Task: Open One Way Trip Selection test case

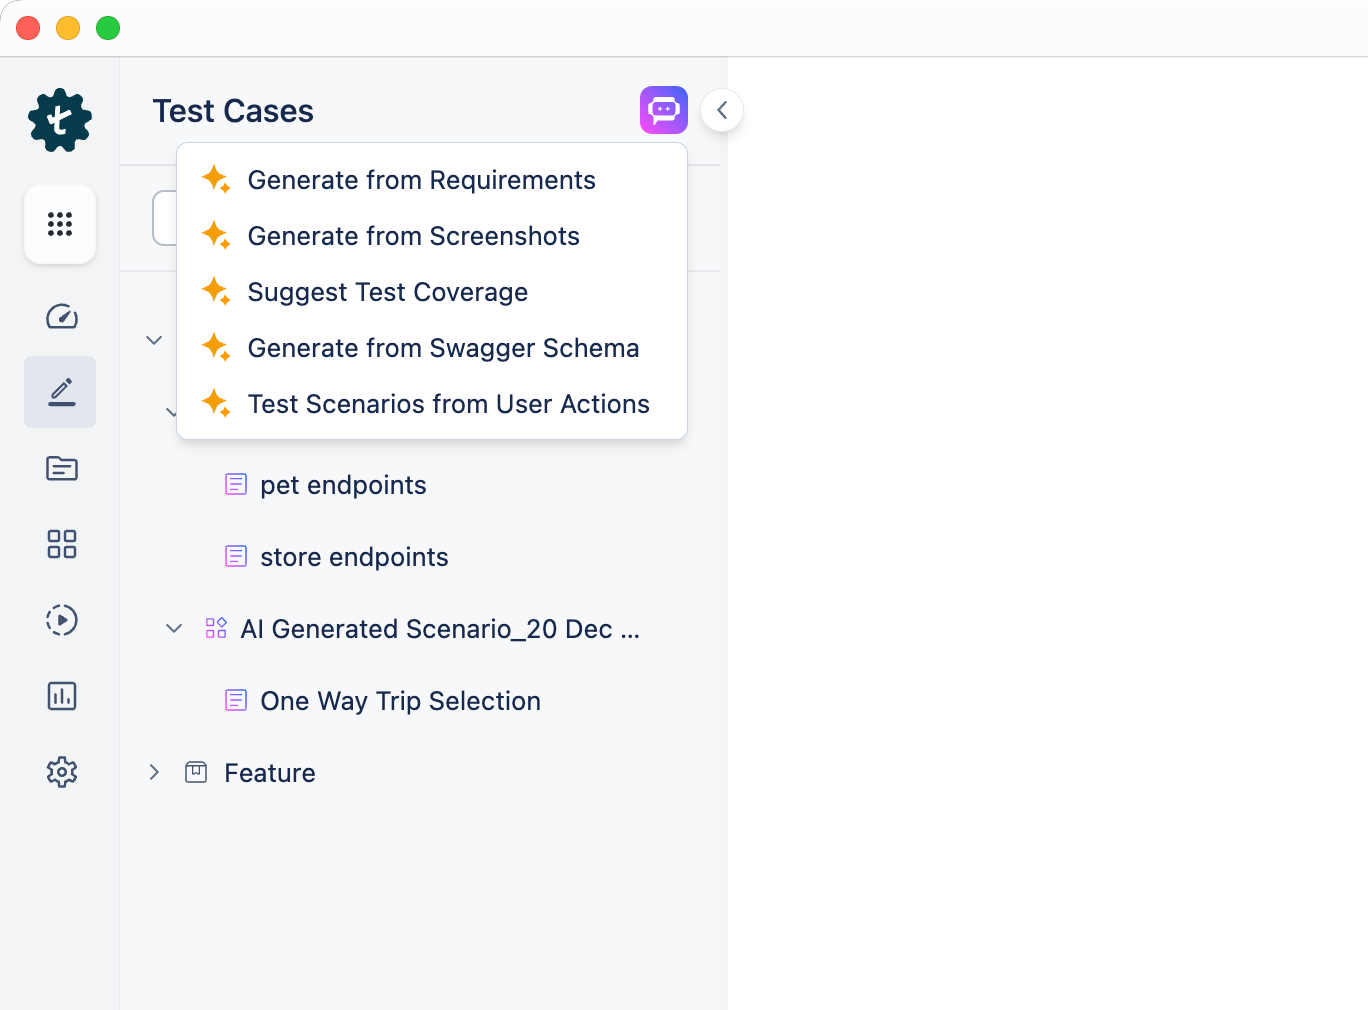Action: pos(400,701)
